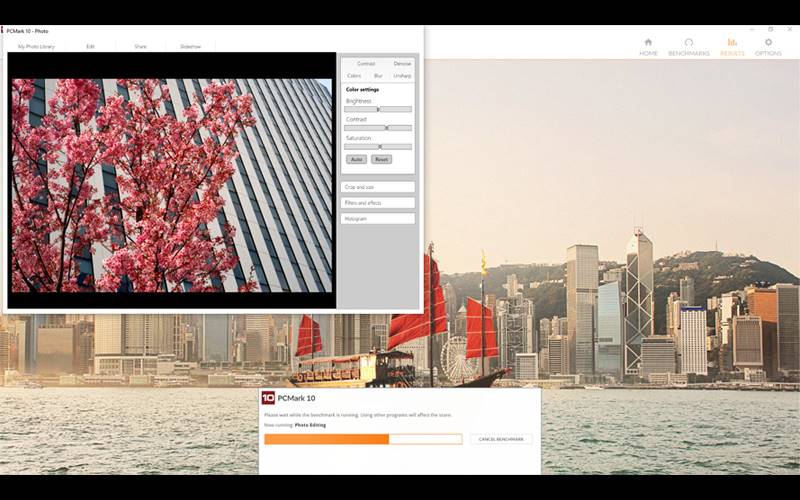Select the Denoise adjustment tab

pyautogui.click(x=402, y=64)
